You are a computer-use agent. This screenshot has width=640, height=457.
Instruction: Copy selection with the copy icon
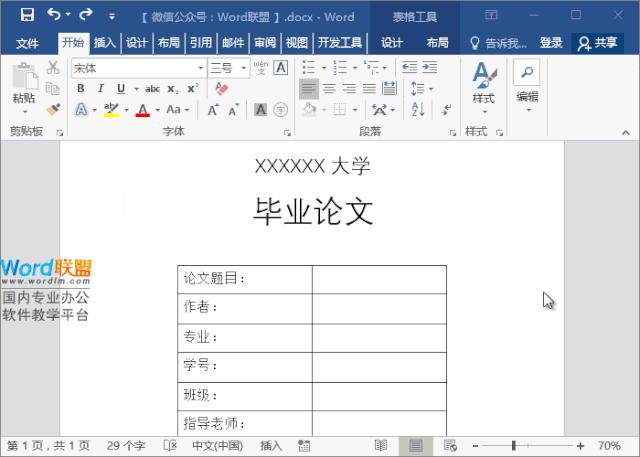point(53,88)
